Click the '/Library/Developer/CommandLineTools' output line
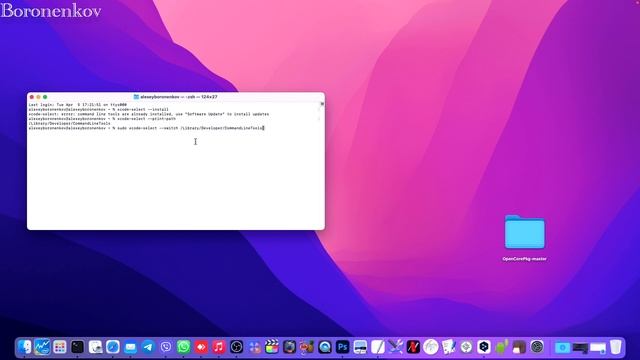The image size is (640, 360). coord(69,123)
